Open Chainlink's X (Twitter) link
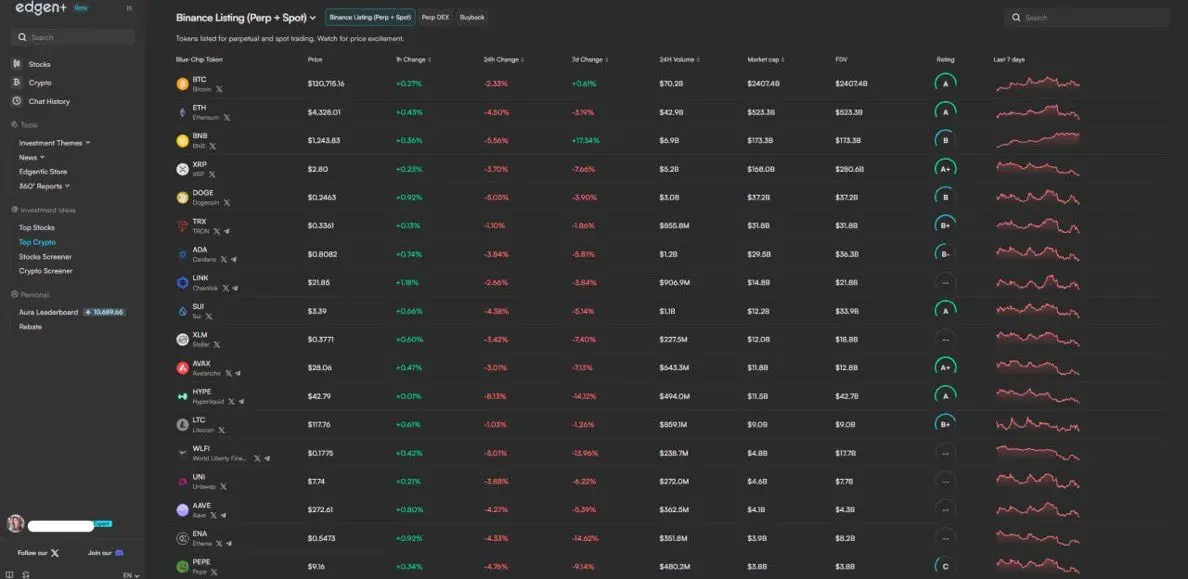 click(227, 288)
